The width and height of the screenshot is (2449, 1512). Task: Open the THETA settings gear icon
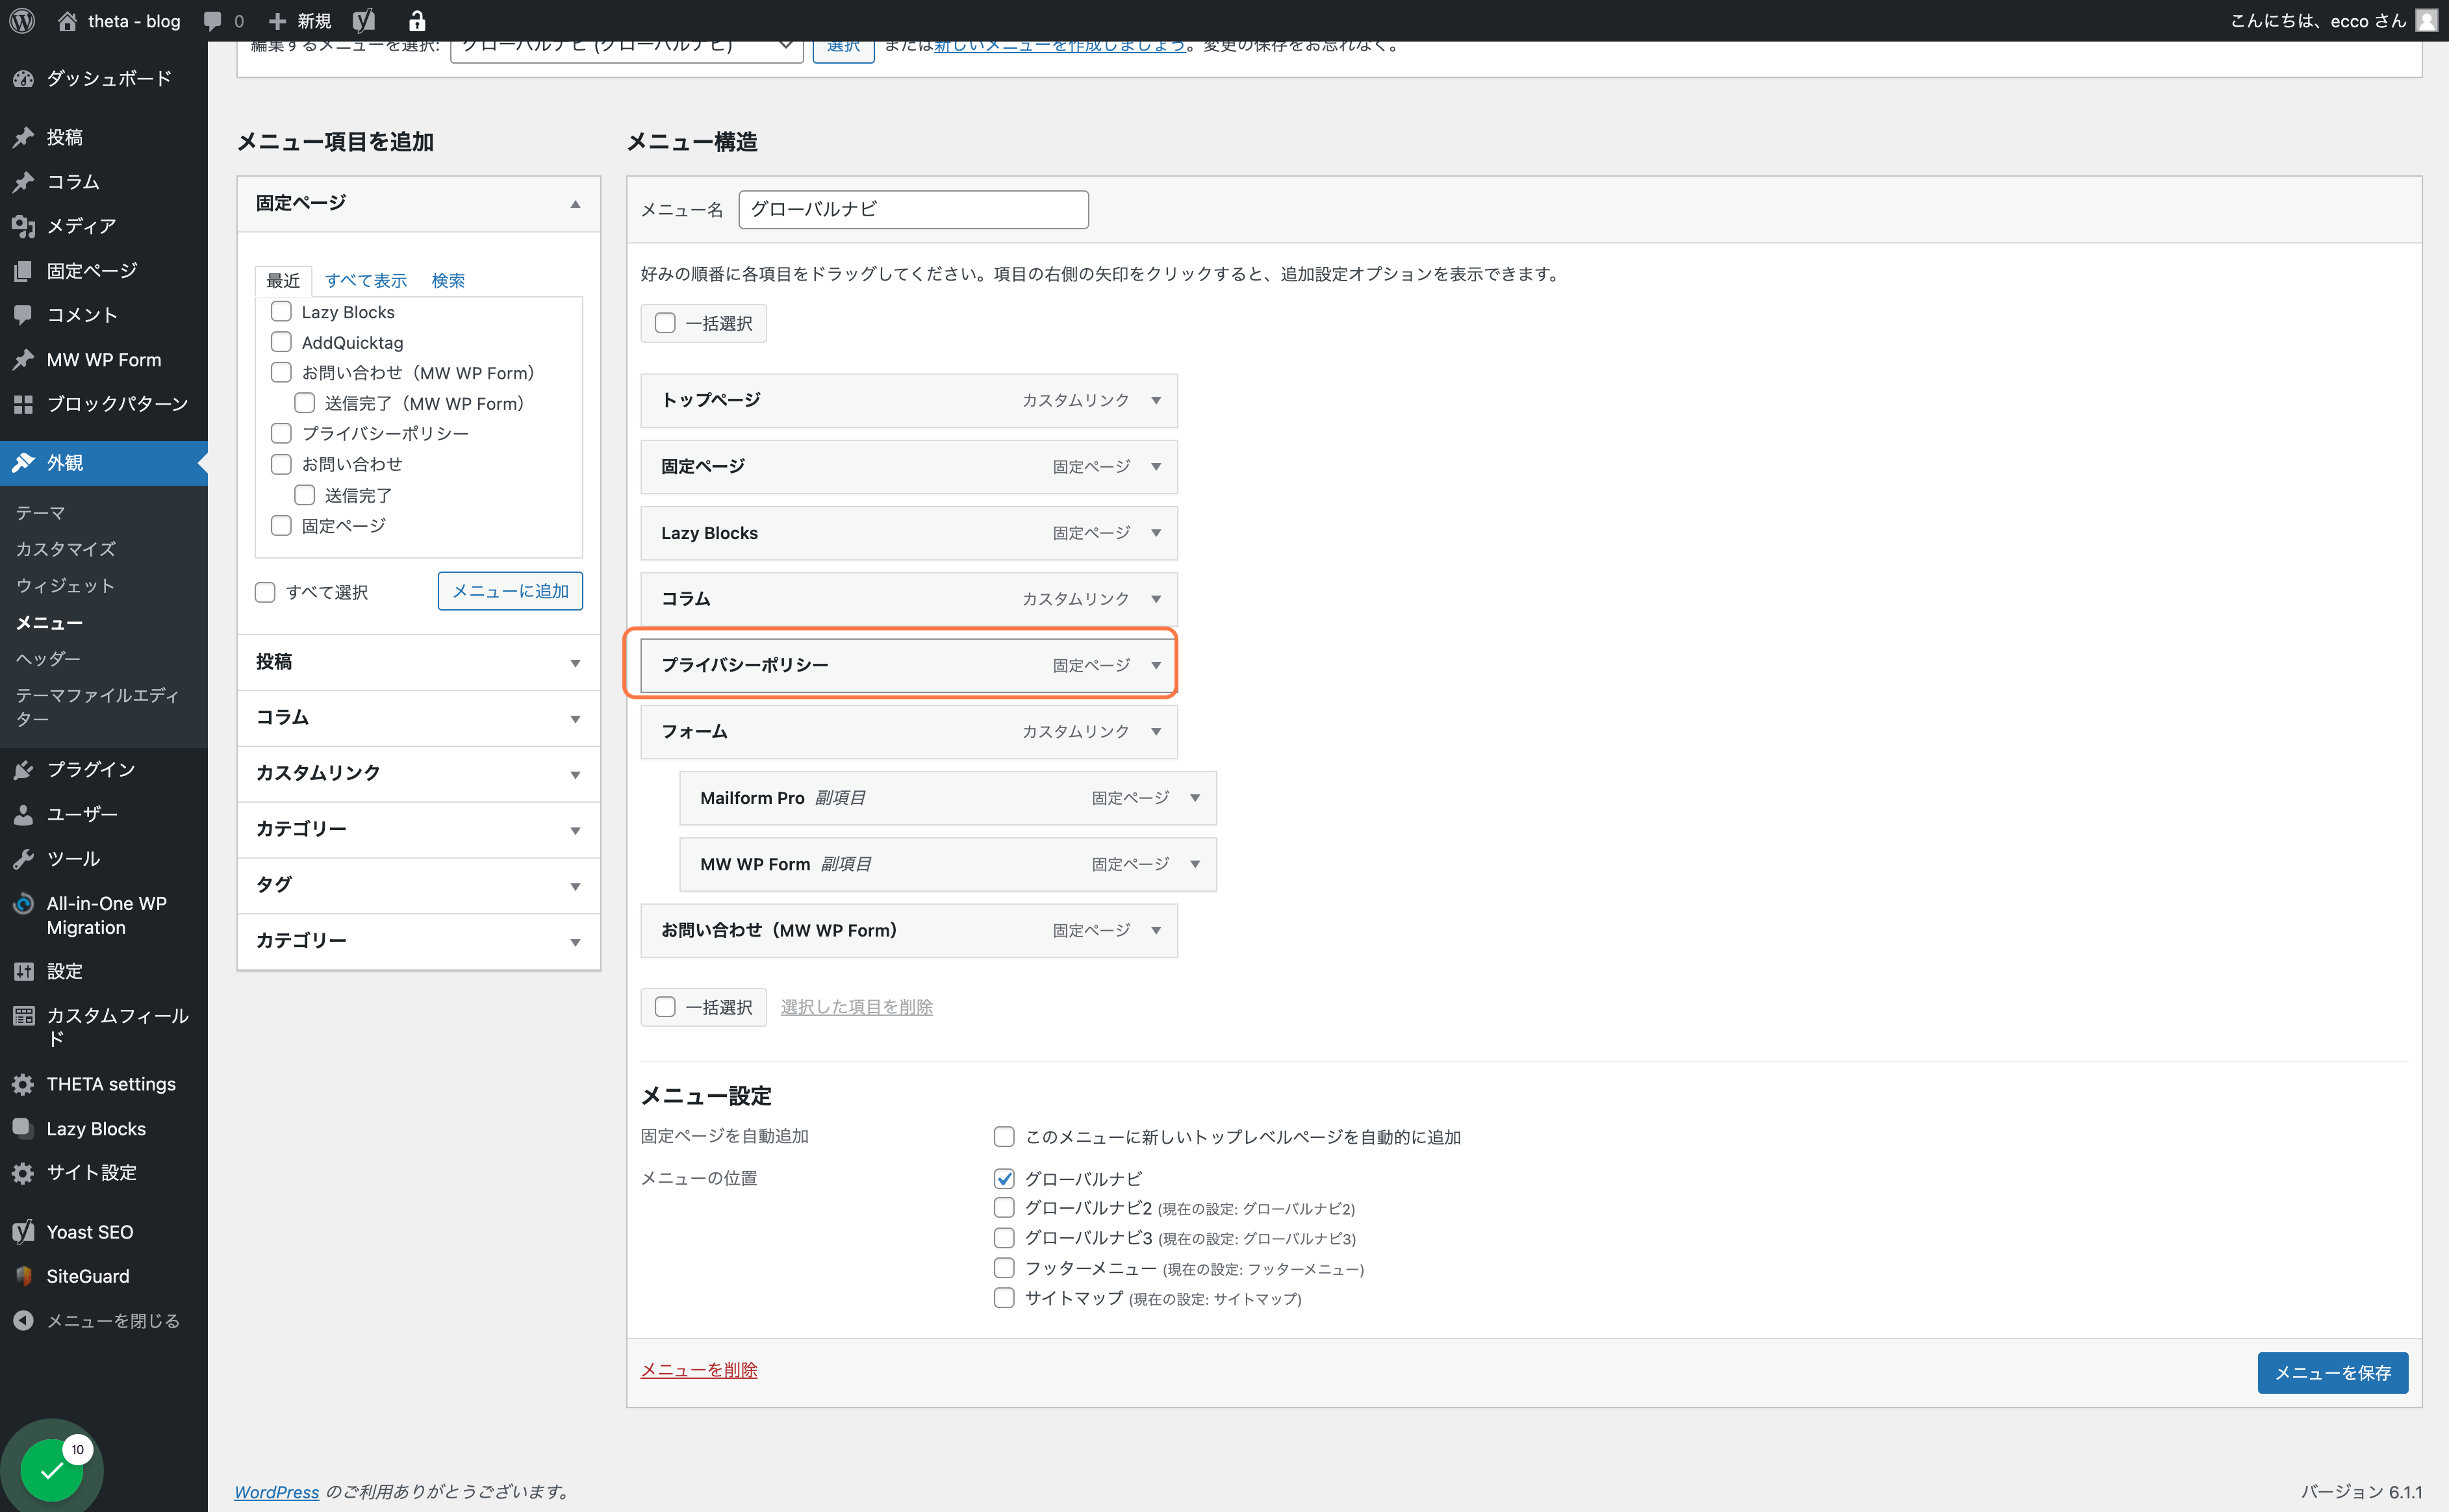pyautogui.click(x=23, y=1084)
